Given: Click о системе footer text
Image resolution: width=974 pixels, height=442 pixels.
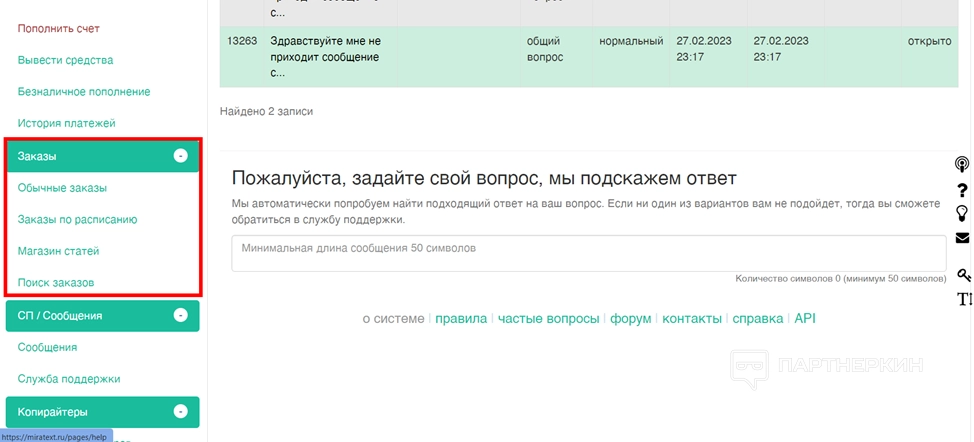Looking at the screenshot, I should 393,318.
